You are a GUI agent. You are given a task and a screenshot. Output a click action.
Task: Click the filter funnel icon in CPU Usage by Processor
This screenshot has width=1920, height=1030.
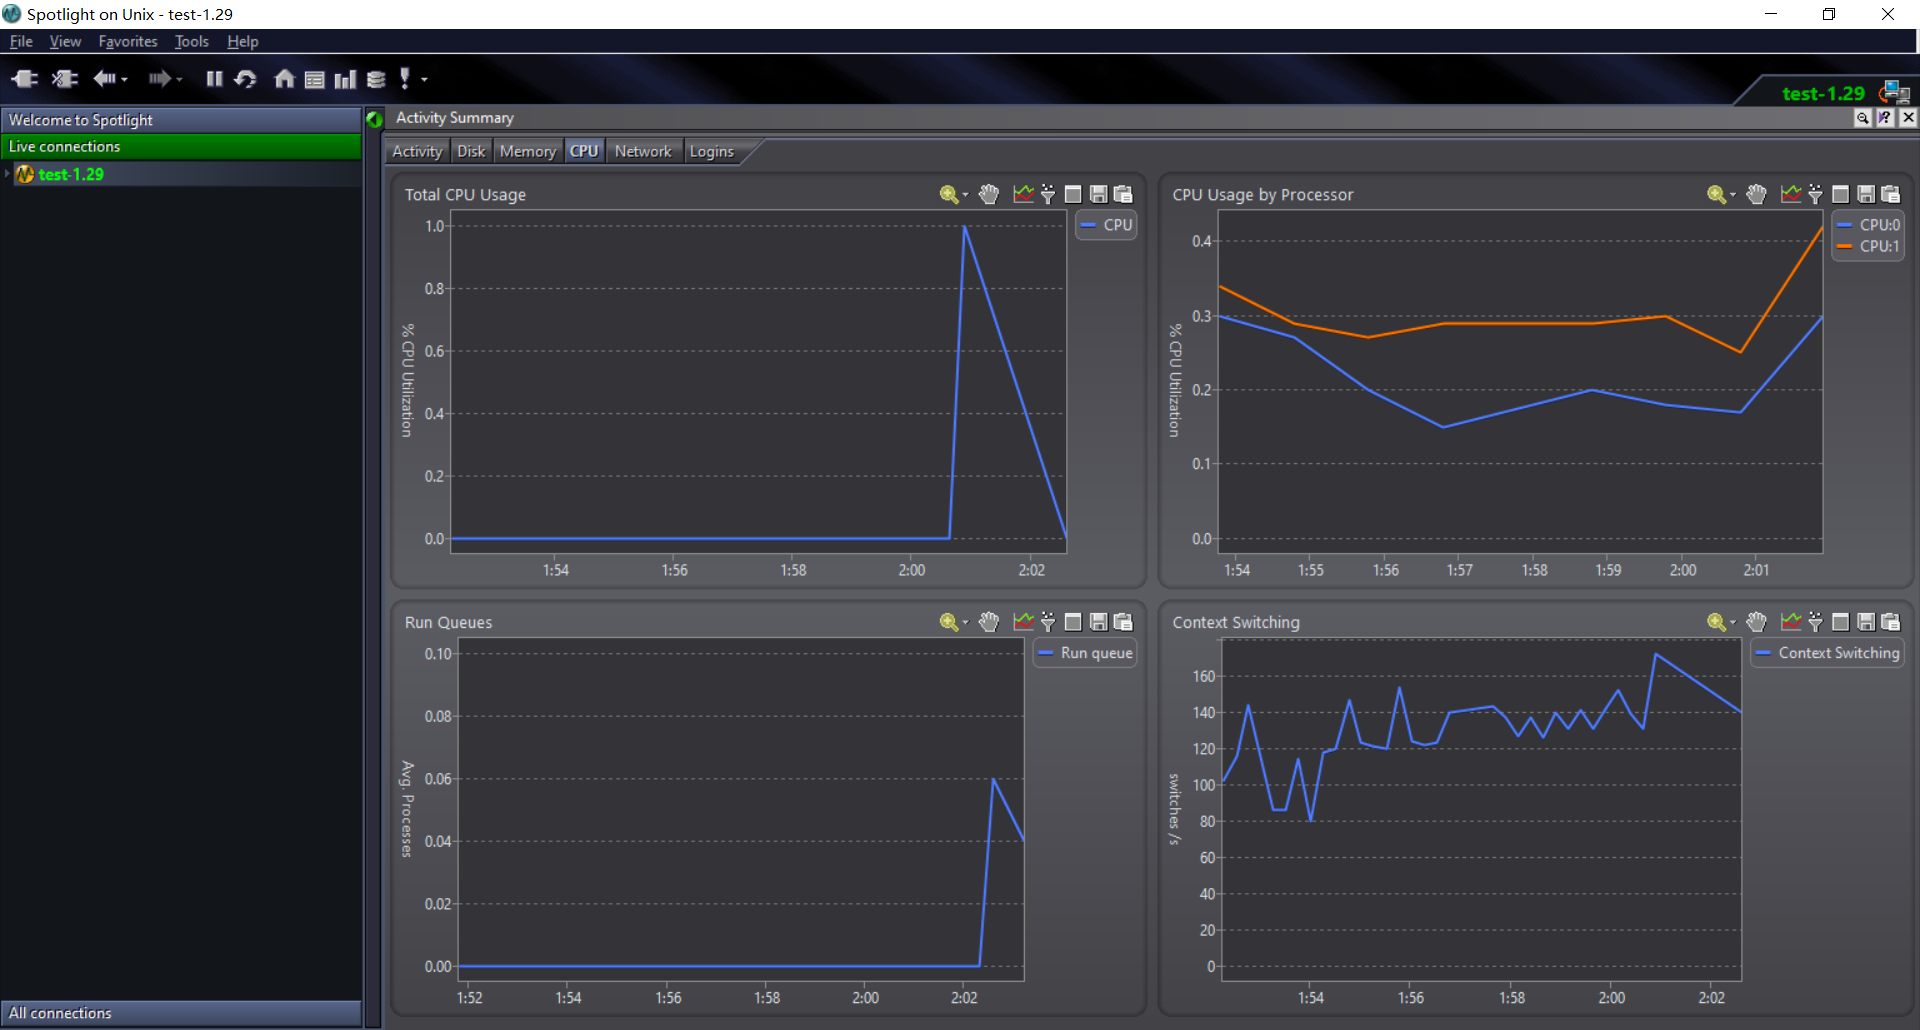click(x=1816, y=194)
